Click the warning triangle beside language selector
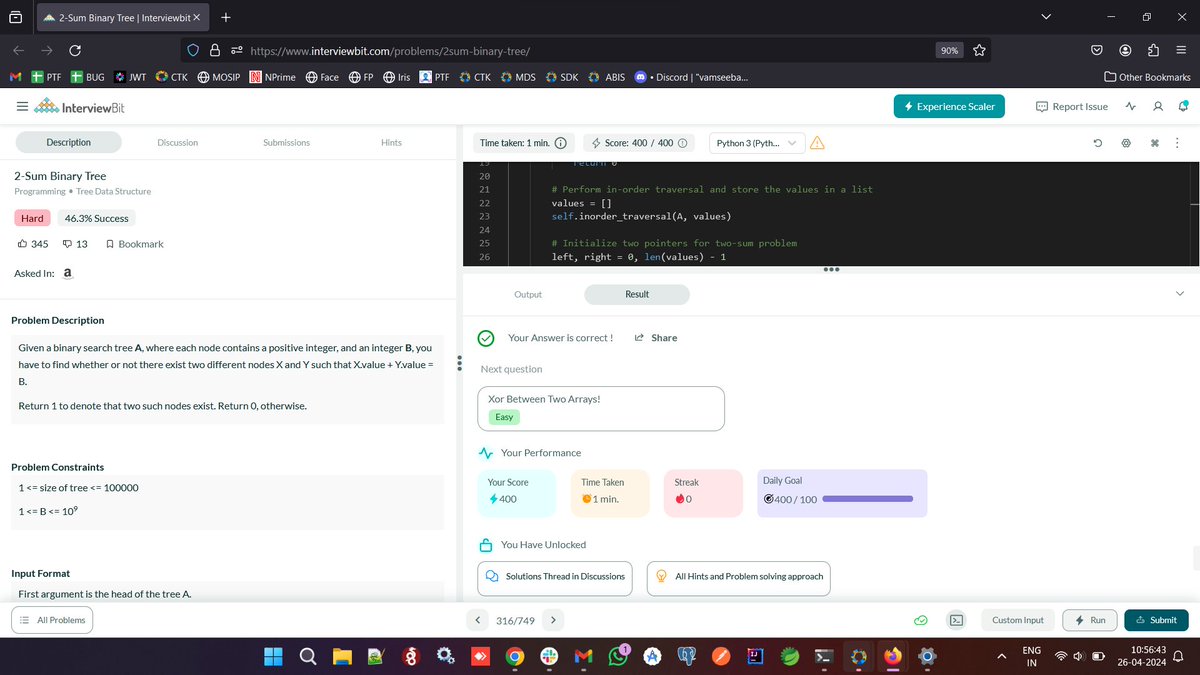The image size is (1200, 675). [x=818, y=143]
